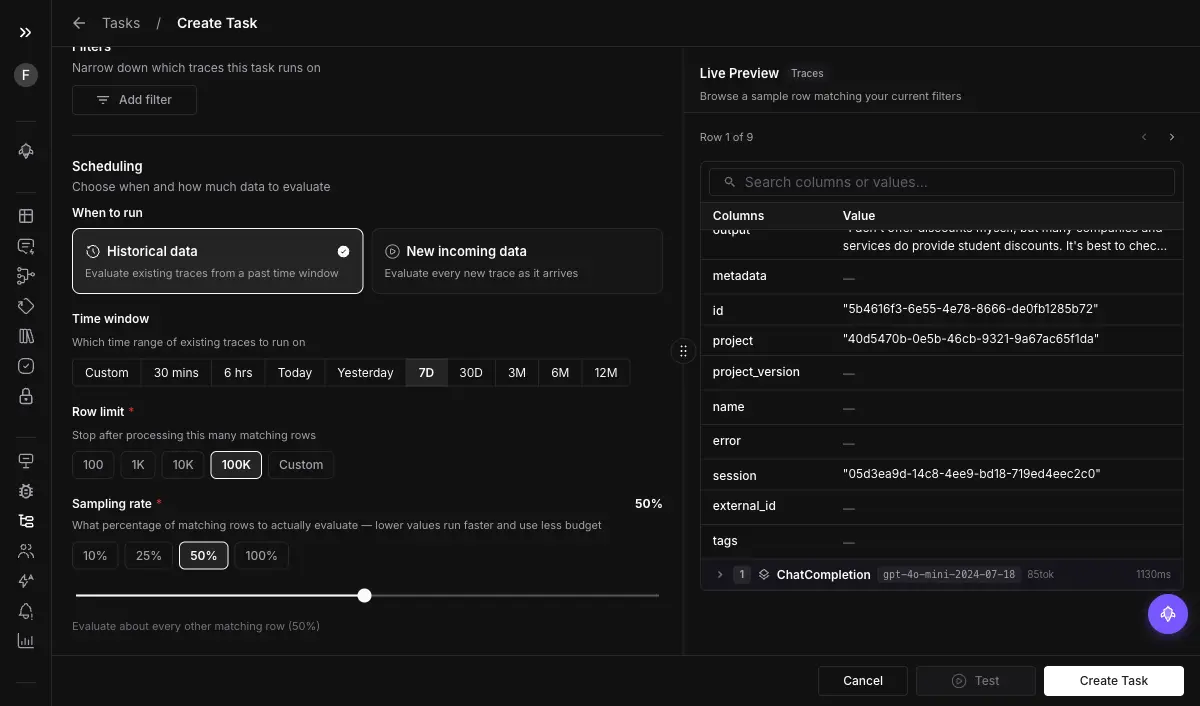This screenshot has width=1200, height=706.
Task: Click the project_version column row
Action: tap(941, 372)
